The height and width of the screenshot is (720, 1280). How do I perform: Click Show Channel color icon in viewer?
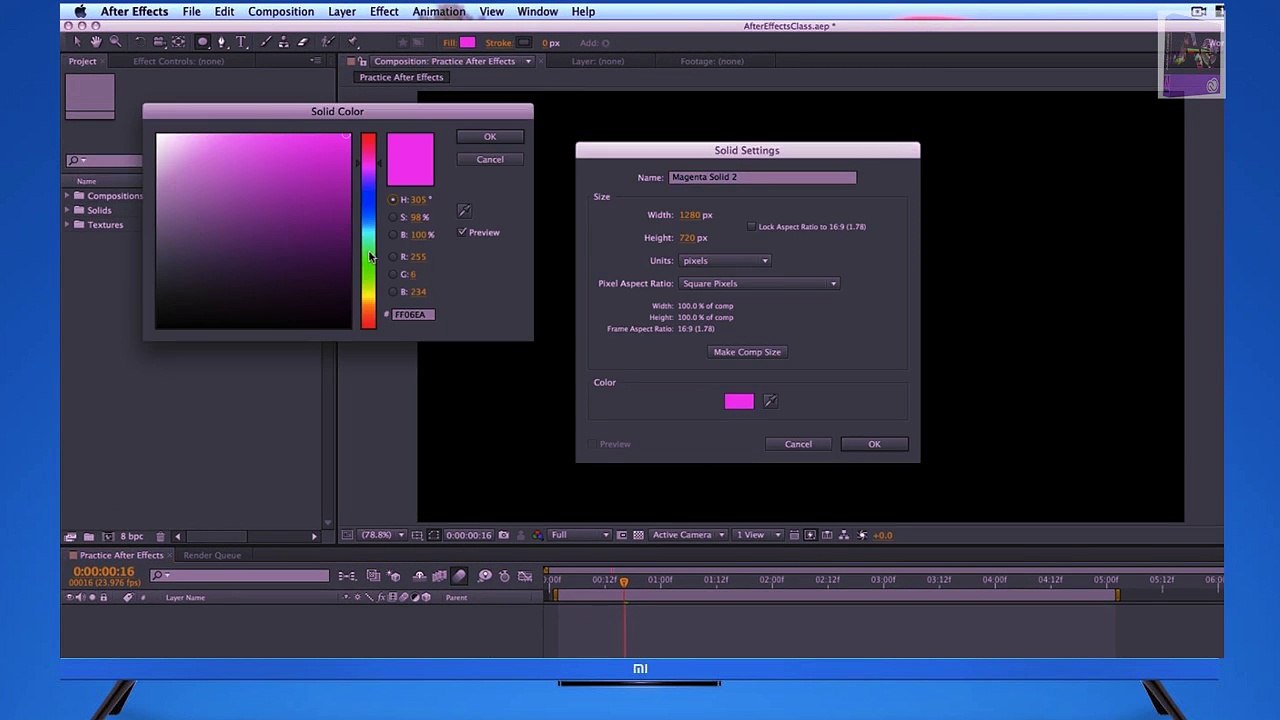coord(538,535)
